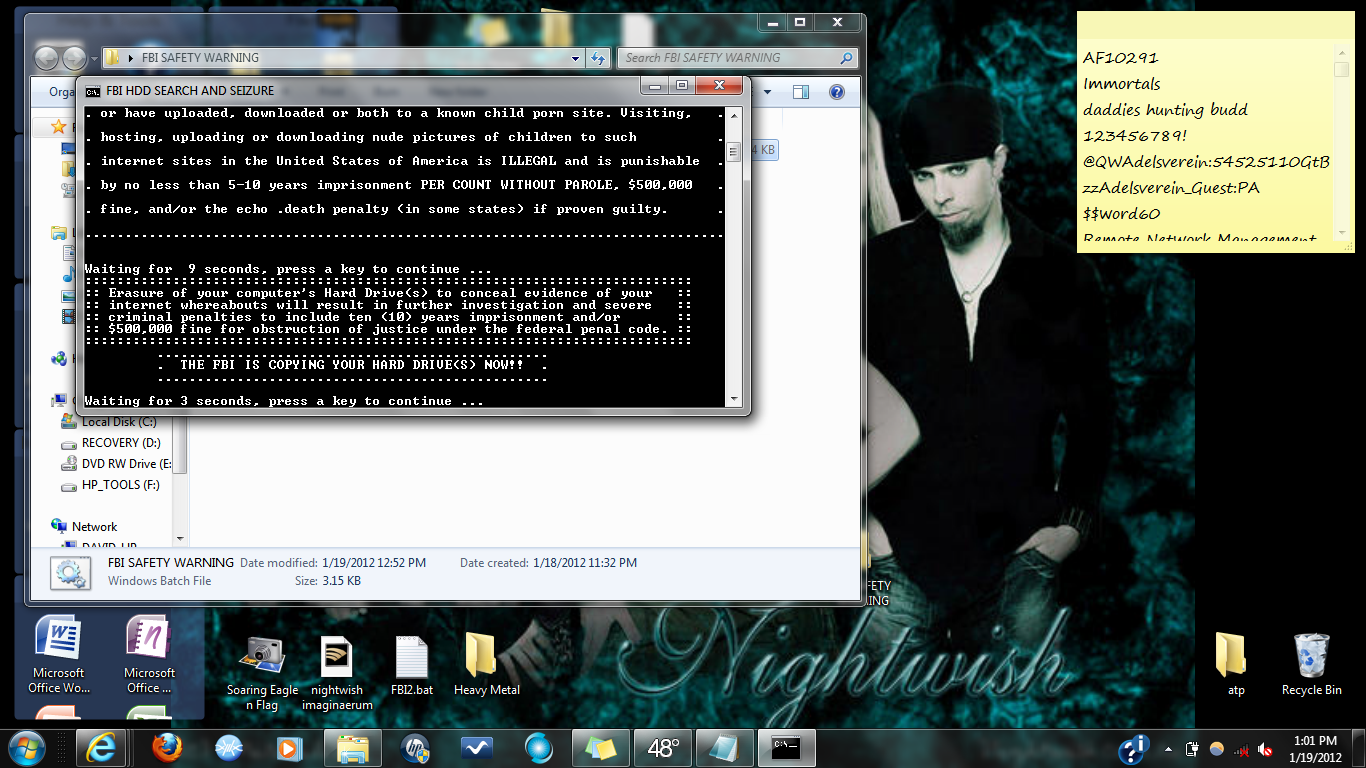Click "Waiting for 9 seconds" console line
The image size is (1366, 768).
(288, 269)
